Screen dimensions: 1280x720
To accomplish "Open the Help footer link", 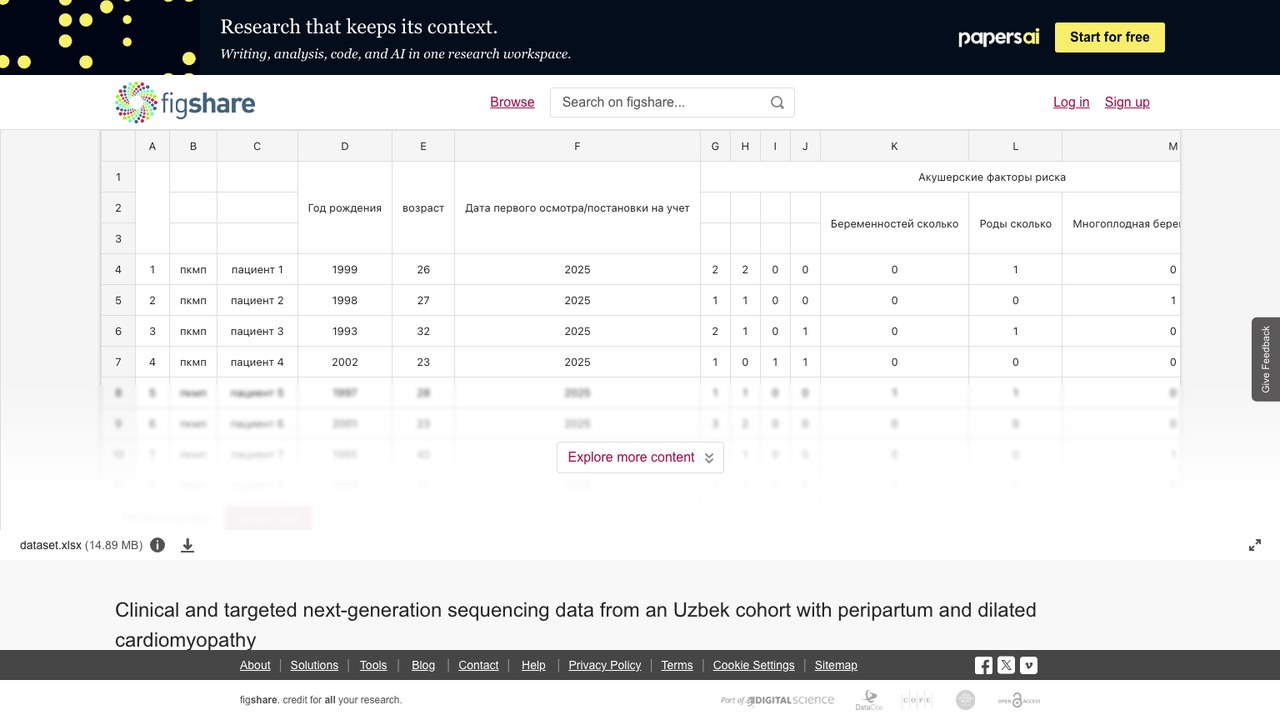I will coord(533,665).
